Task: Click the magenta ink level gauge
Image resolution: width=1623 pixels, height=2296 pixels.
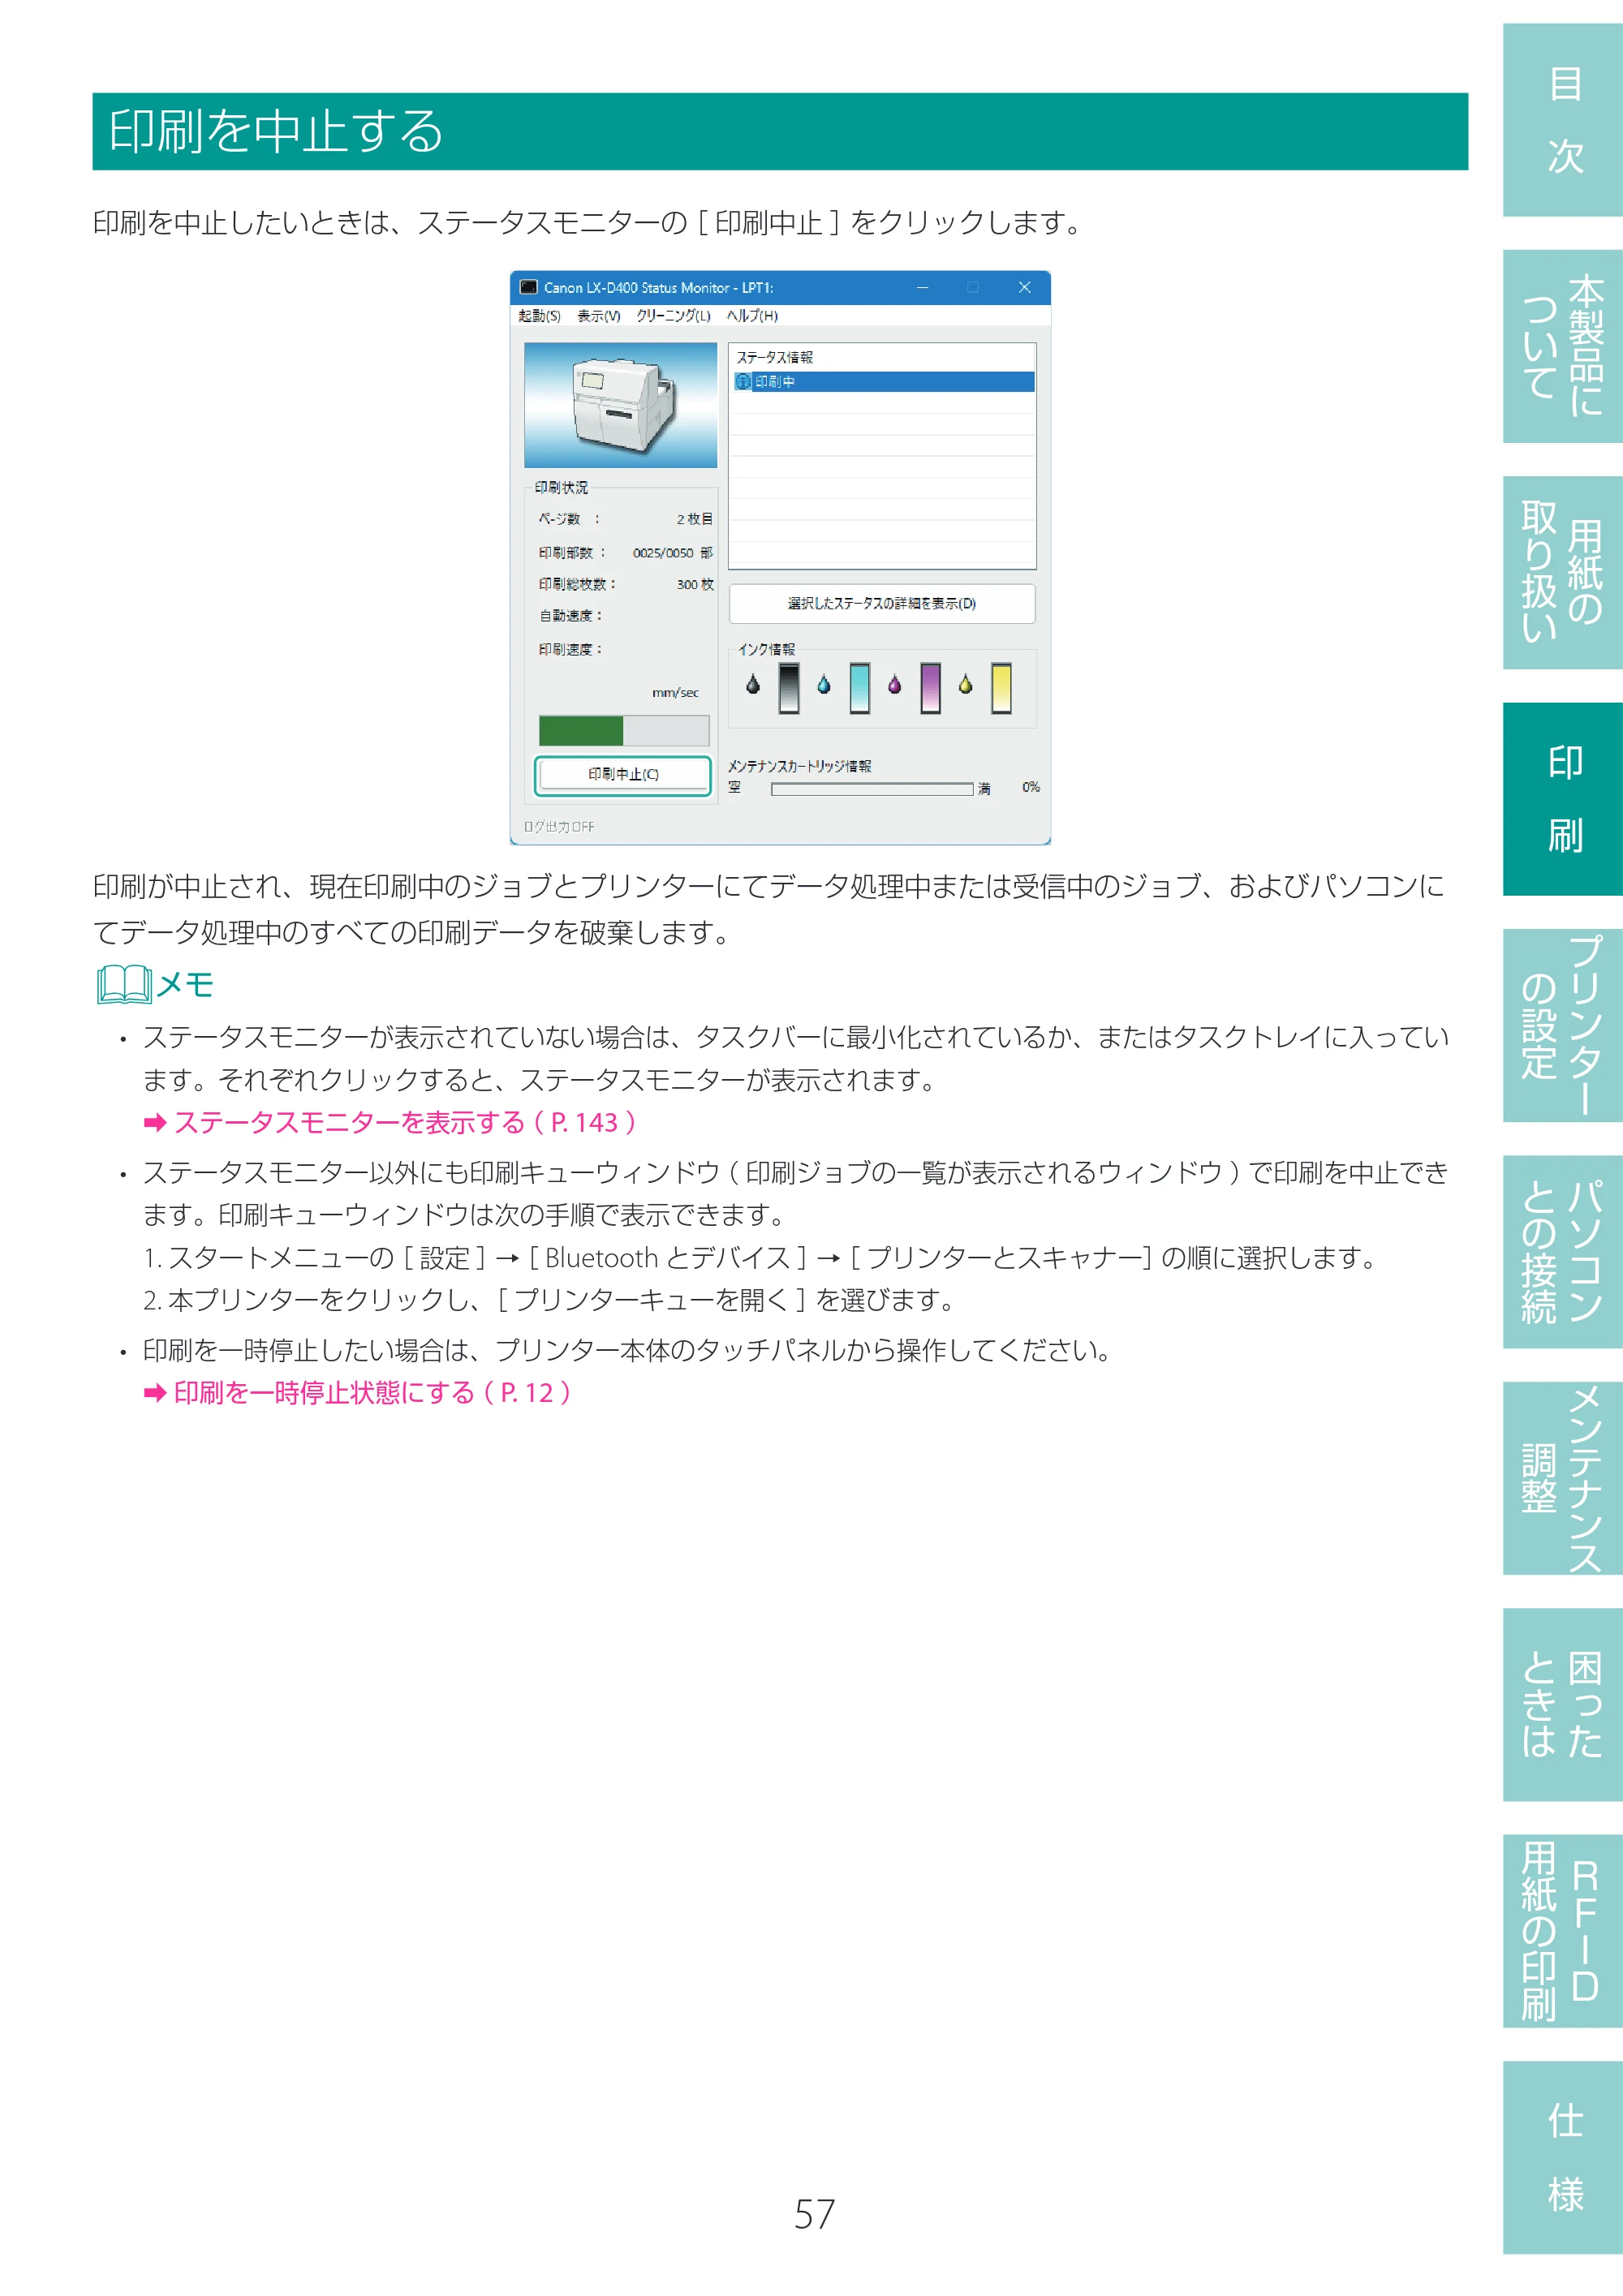Action: pos(930,688)
